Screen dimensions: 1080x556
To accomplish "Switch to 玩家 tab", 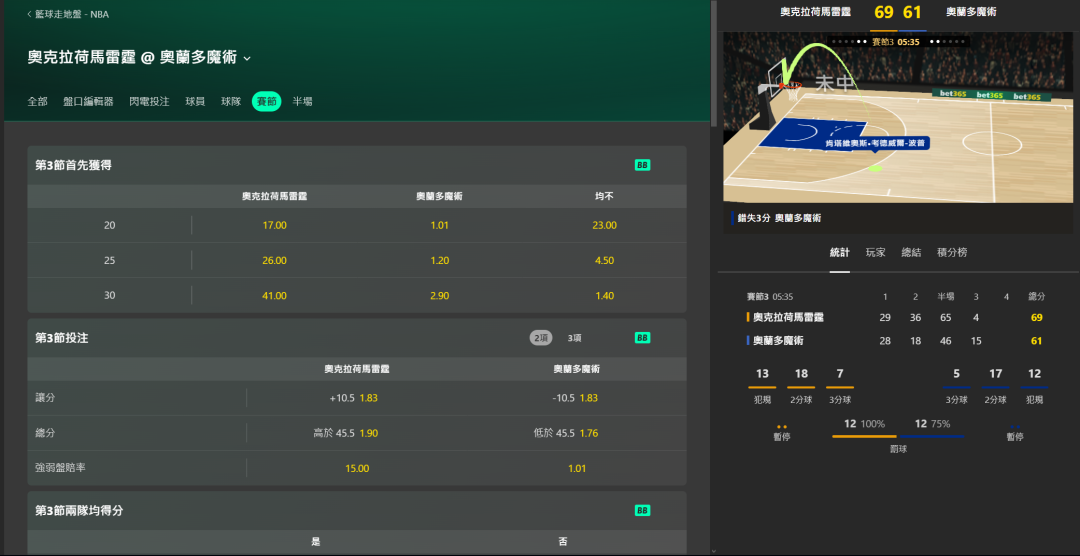I will click(875, 253).
